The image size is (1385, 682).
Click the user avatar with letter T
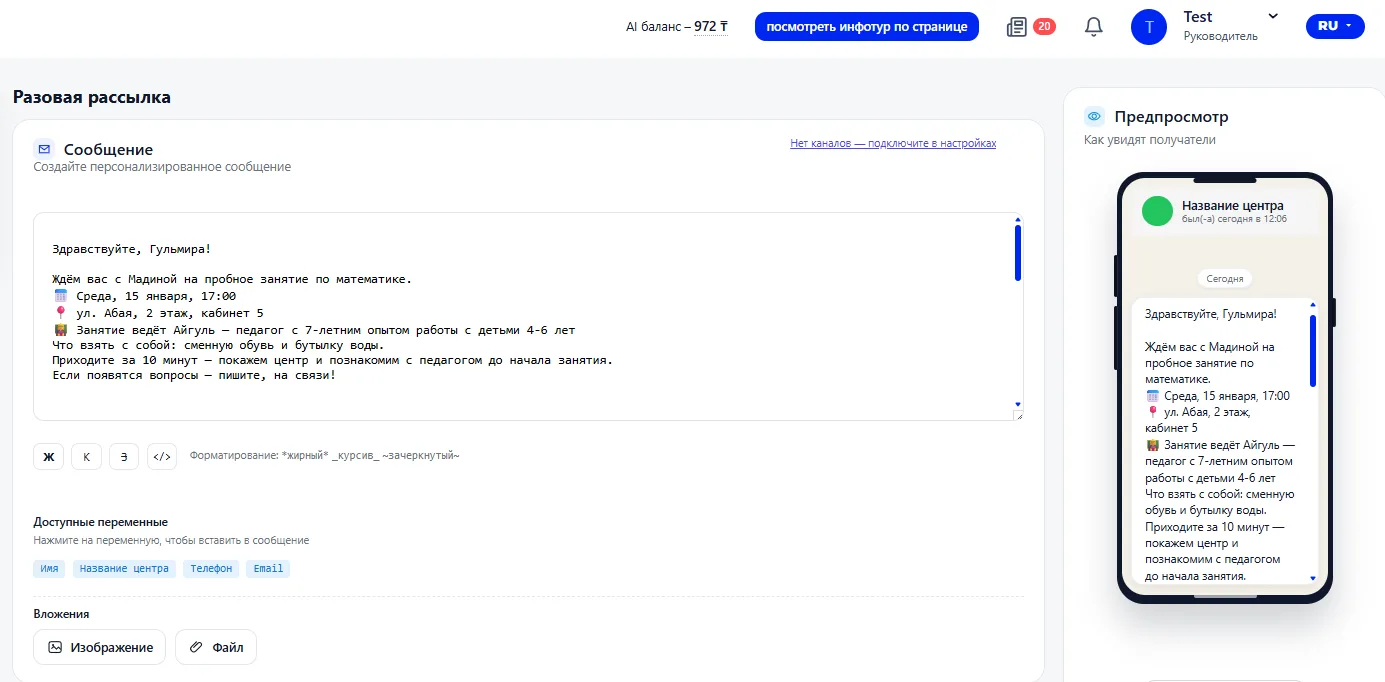(1148, 27)
